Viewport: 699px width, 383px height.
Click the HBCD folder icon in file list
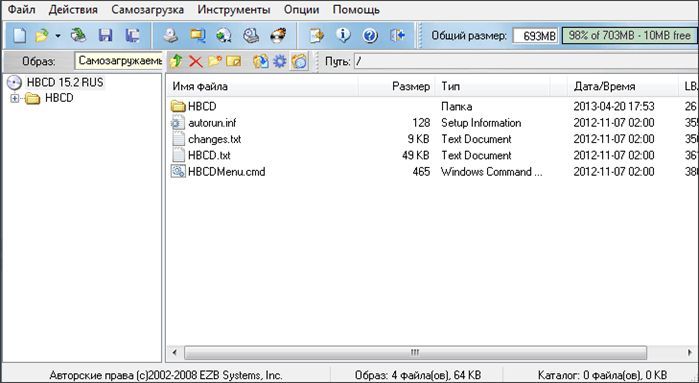178,107
